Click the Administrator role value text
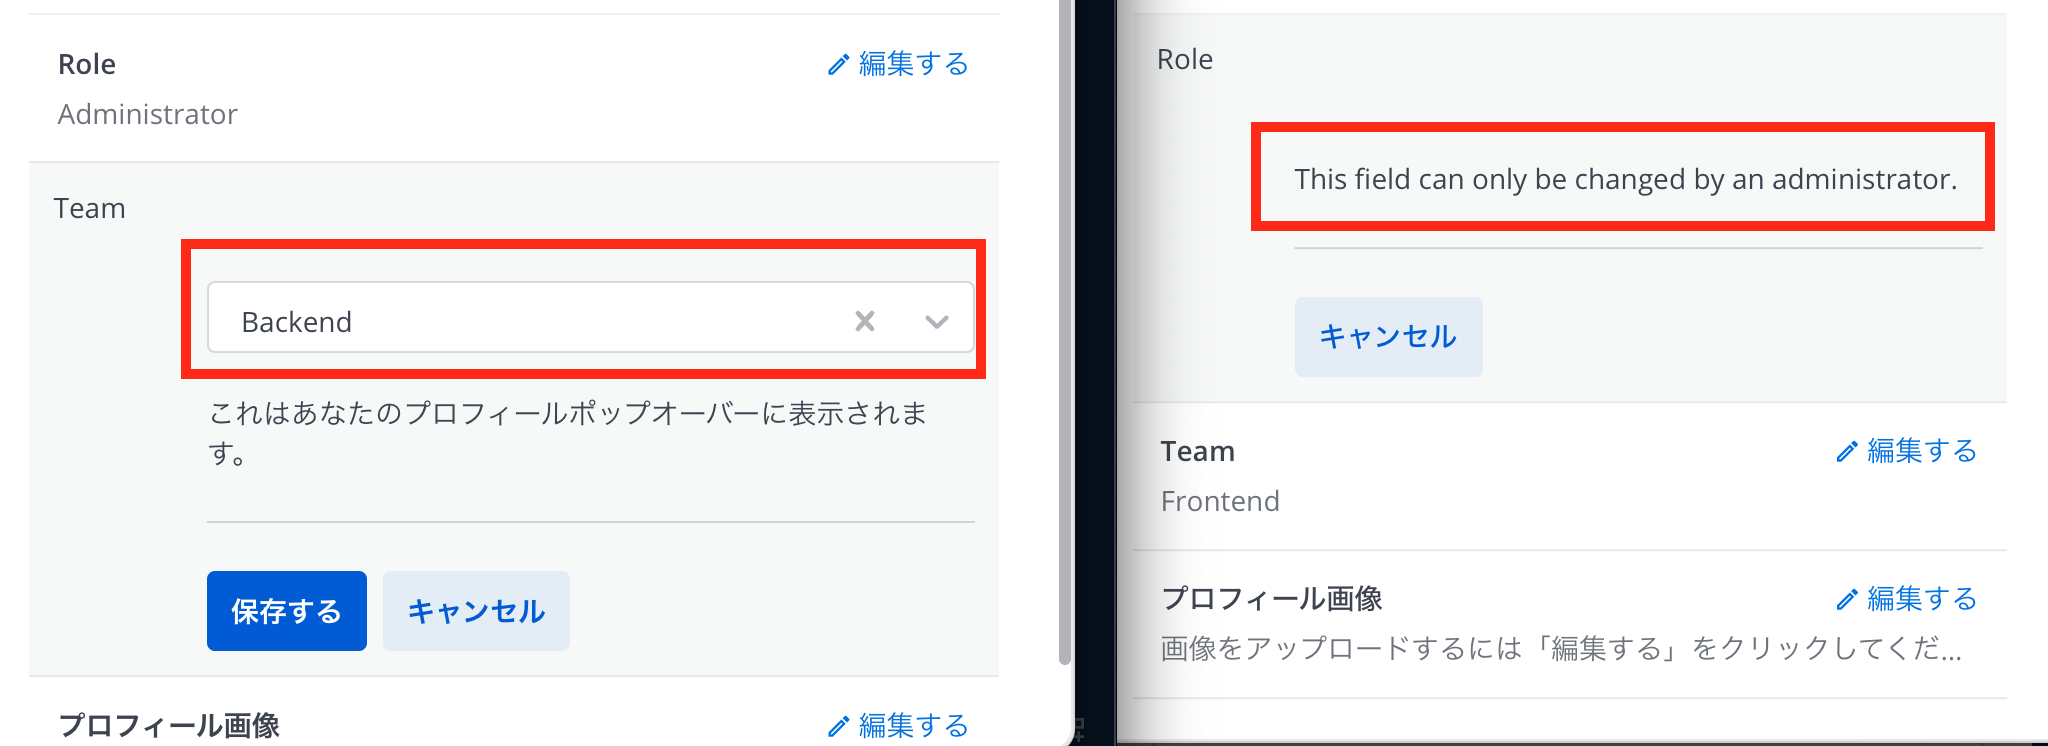This screenshot has height=746, width=2048. point(148,114)
